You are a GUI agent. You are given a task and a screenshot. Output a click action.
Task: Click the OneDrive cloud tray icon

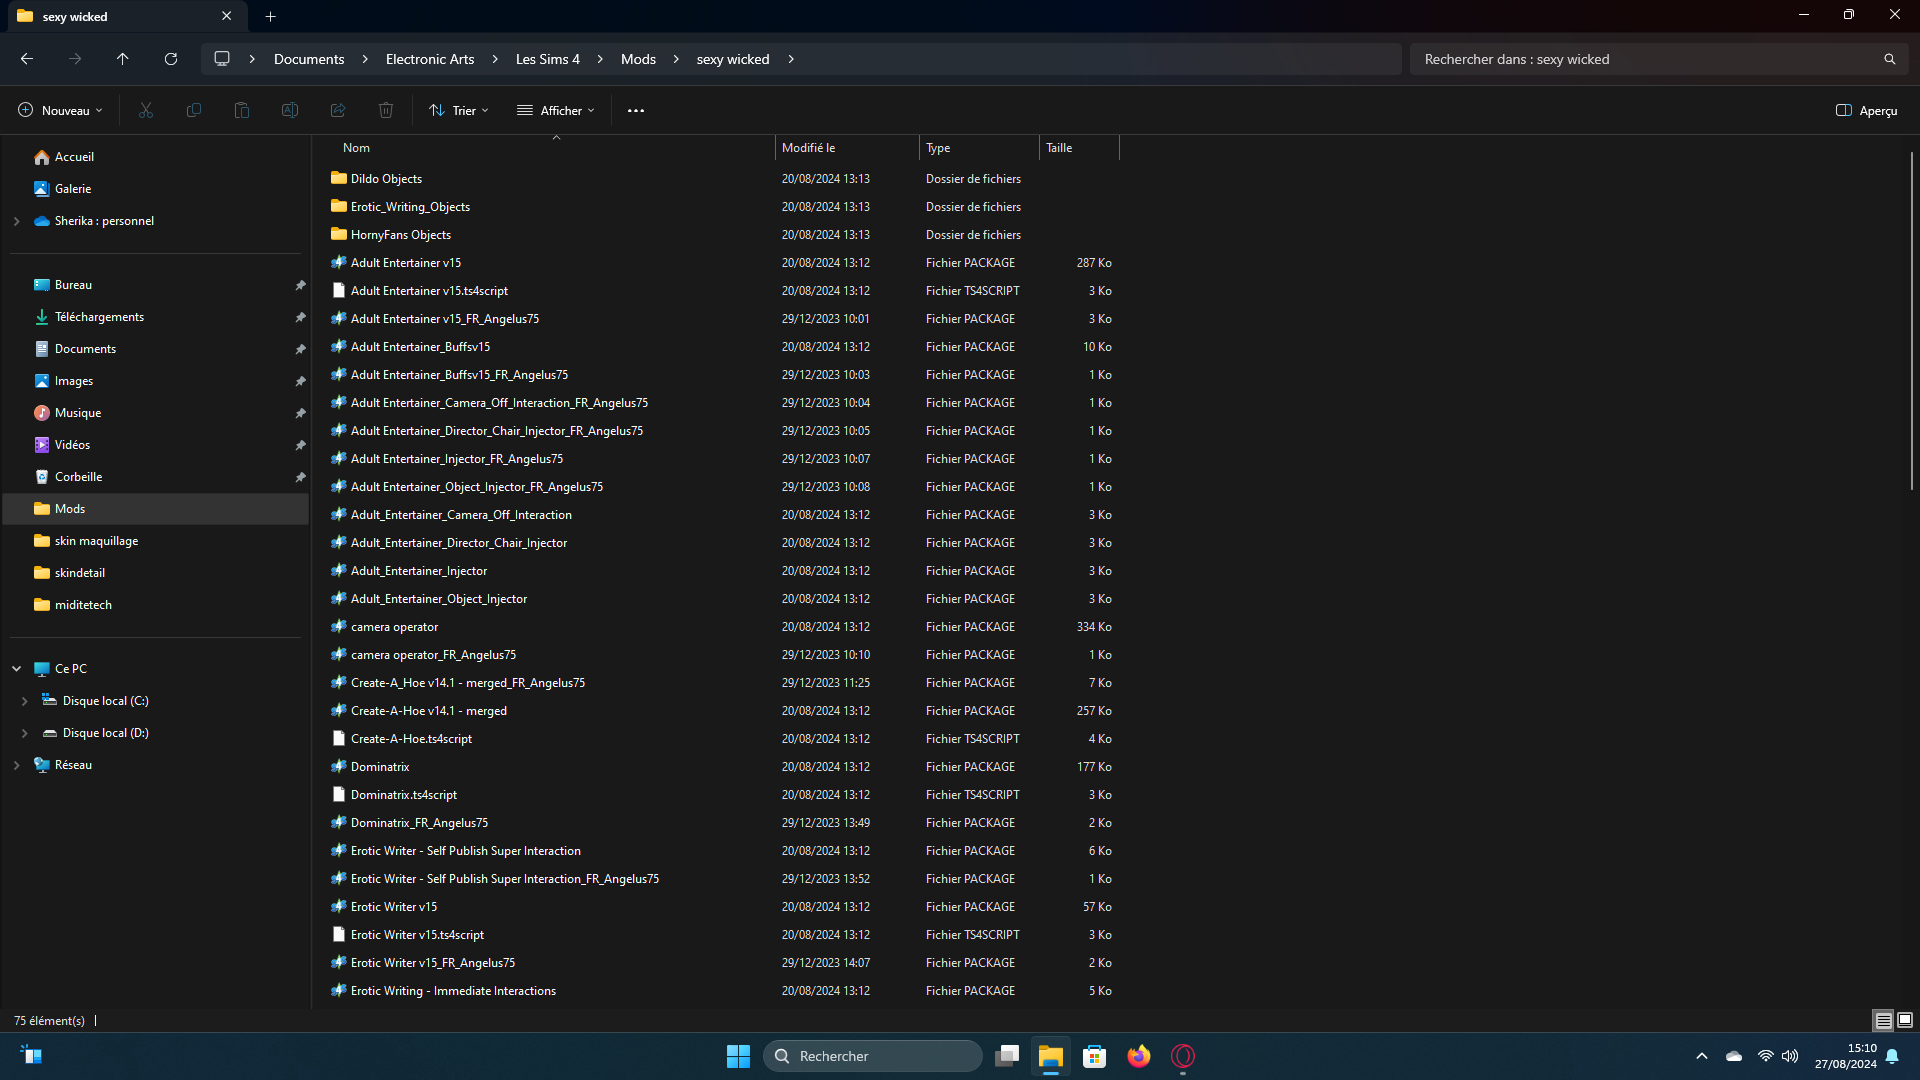click(1734, 1056)
